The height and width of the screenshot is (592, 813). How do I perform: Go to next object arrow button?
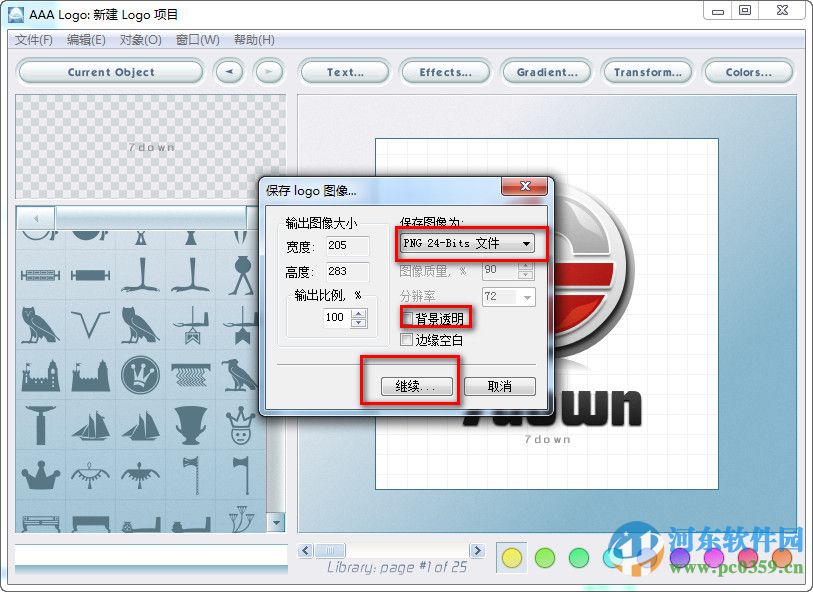click(x=269, y=72)
